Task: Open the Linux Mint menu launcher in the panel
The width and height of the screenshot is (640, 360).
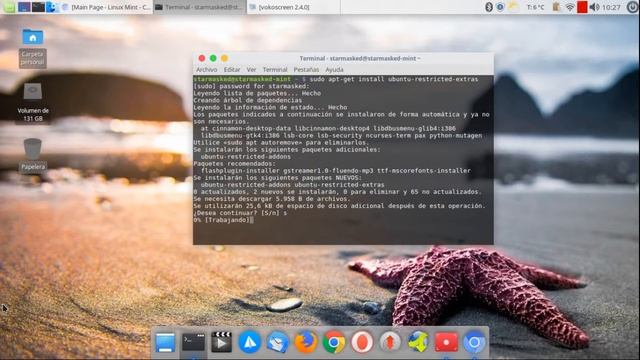Action: [9, 7]
